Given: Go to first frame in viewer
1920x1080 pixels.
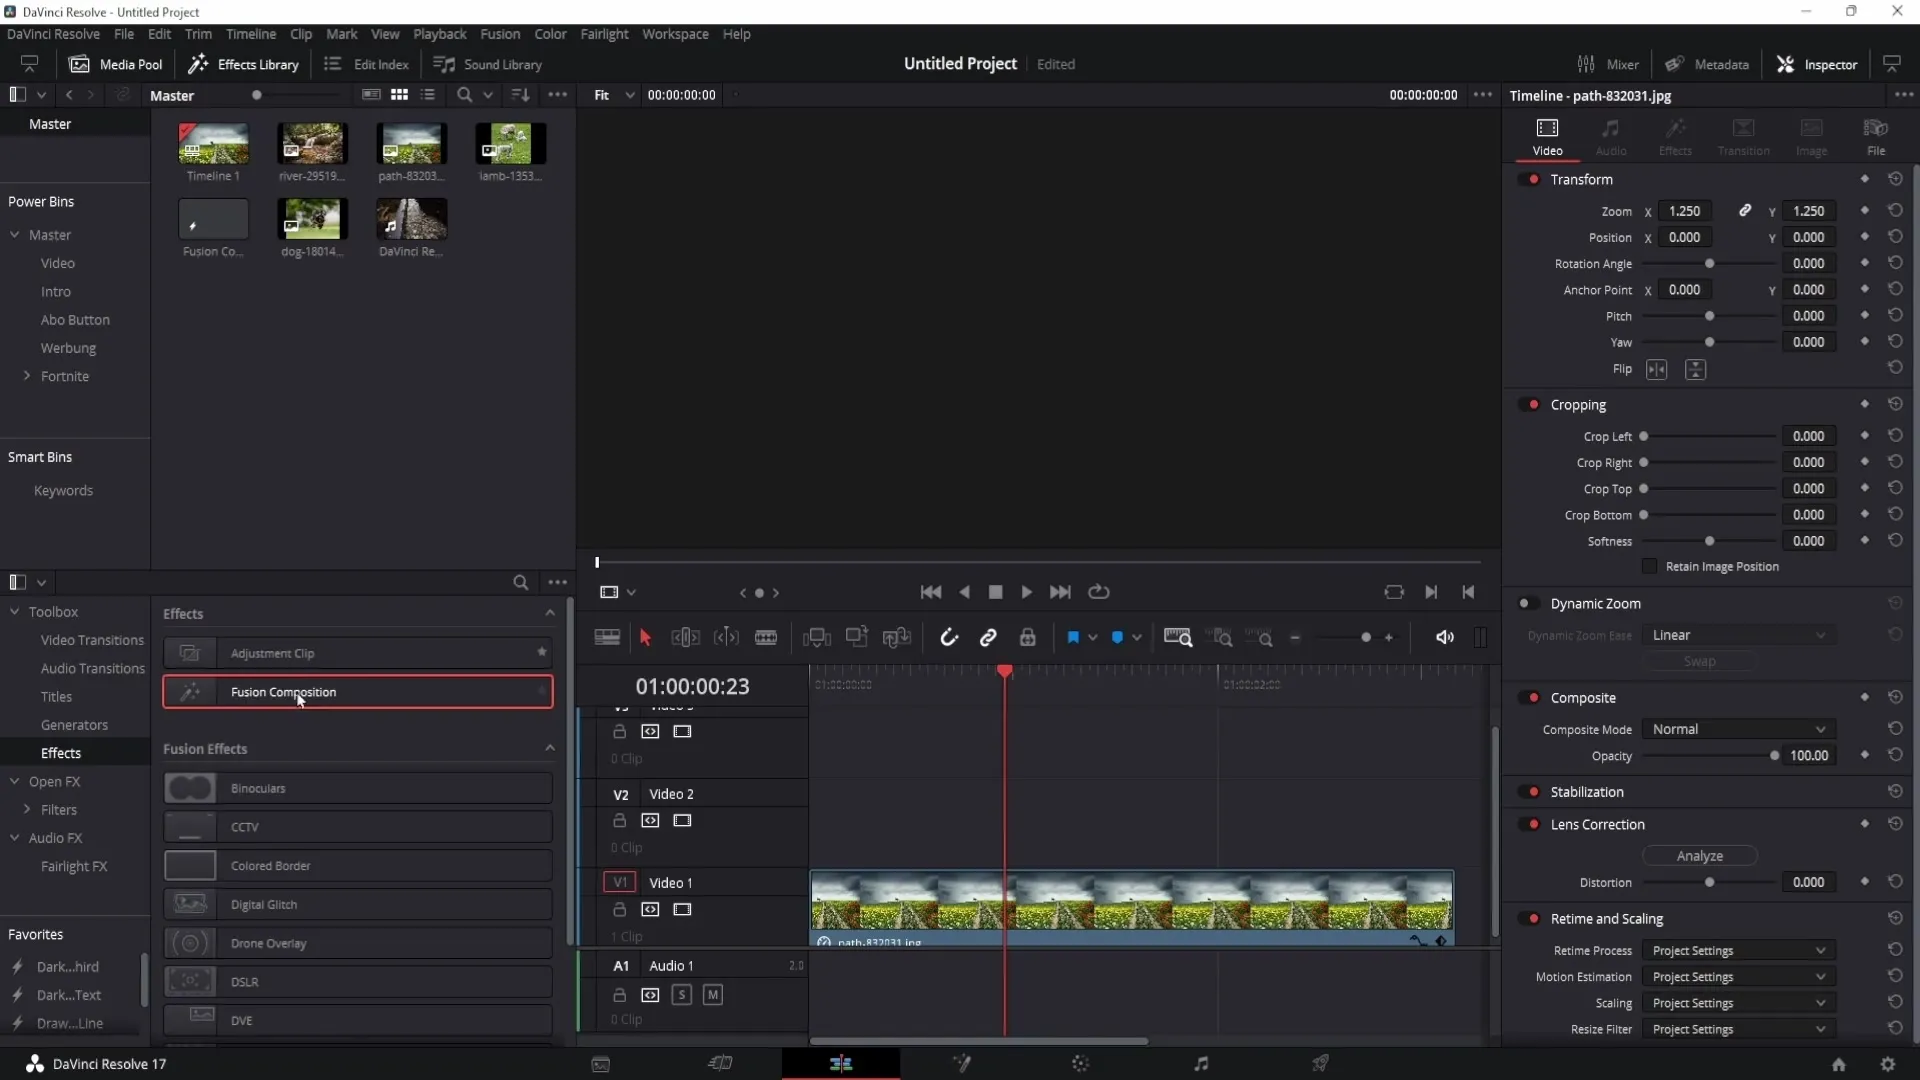Looking at the screenshot, I should (931, 592).
